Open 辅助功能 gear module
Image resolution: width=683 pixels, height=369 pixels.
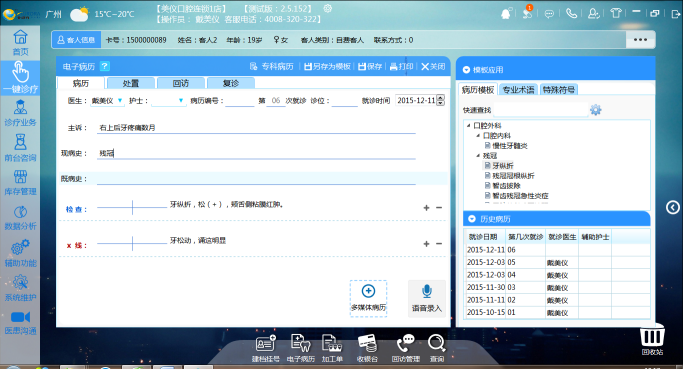(20, 253)
